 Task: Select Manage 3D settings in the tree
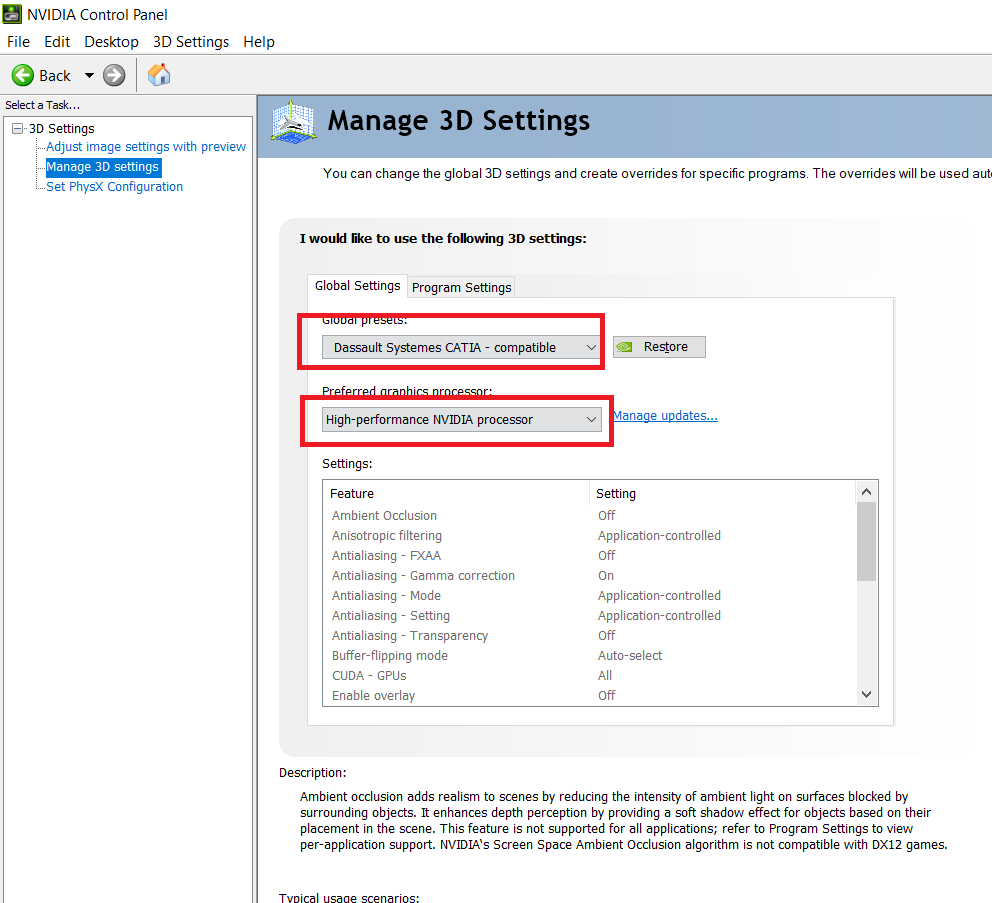(103, 167)
